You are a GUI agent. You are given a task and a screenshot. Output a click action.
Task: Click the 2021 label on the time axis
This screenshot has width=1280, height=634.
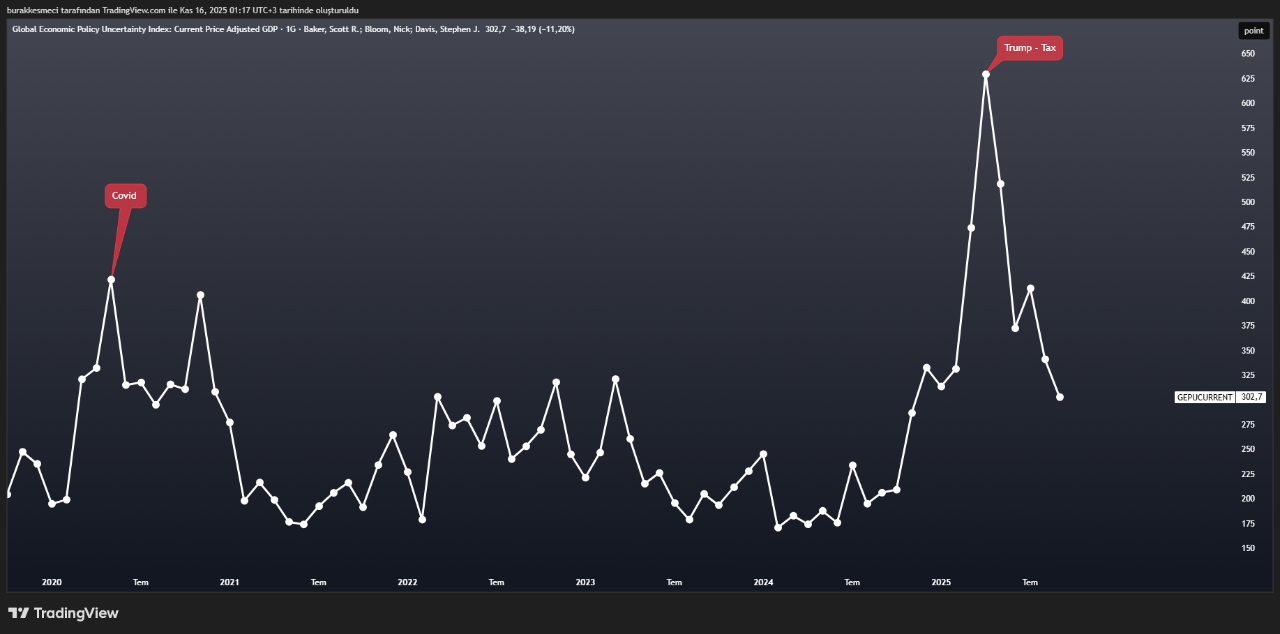click(229, 582)
